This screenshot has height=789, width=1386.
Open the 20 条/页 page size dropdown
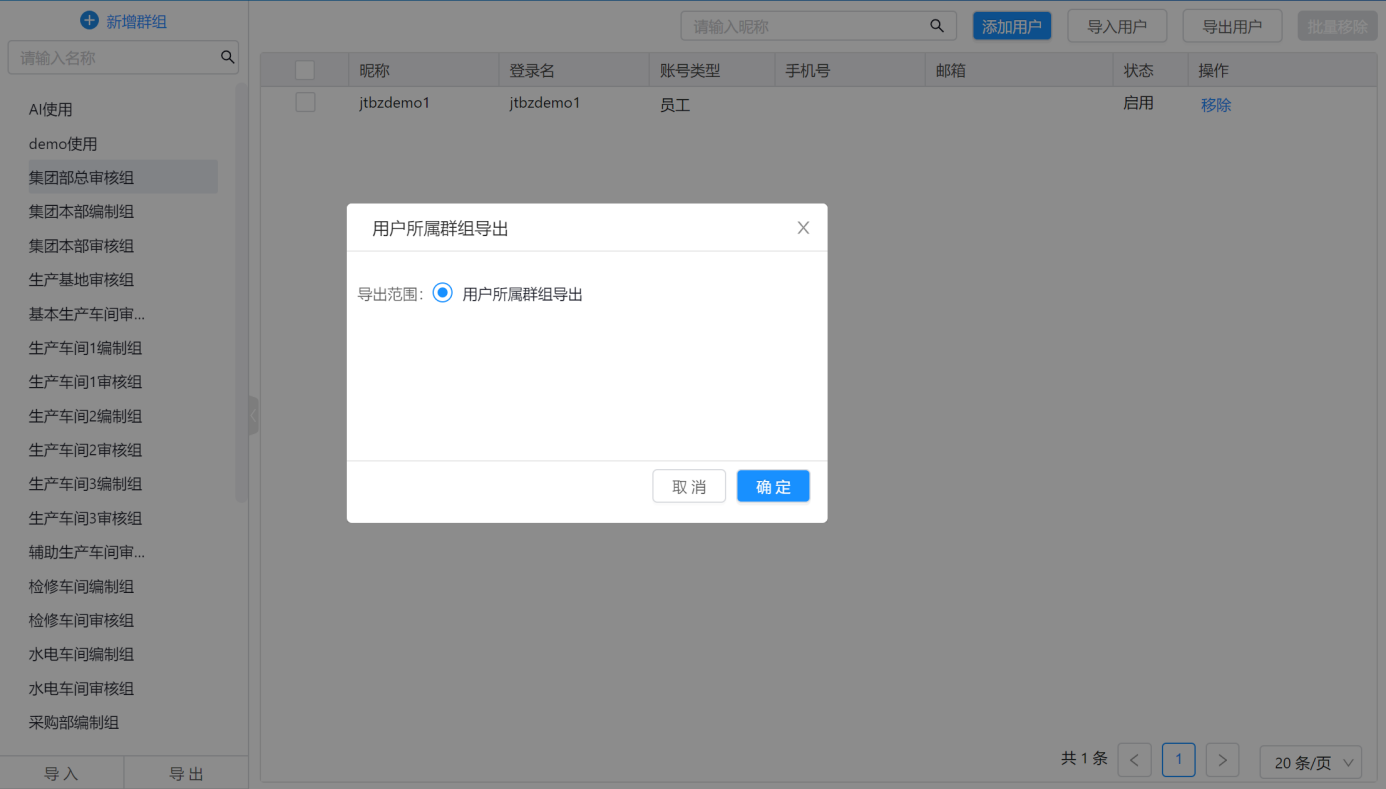click(x=1311, y=762)
